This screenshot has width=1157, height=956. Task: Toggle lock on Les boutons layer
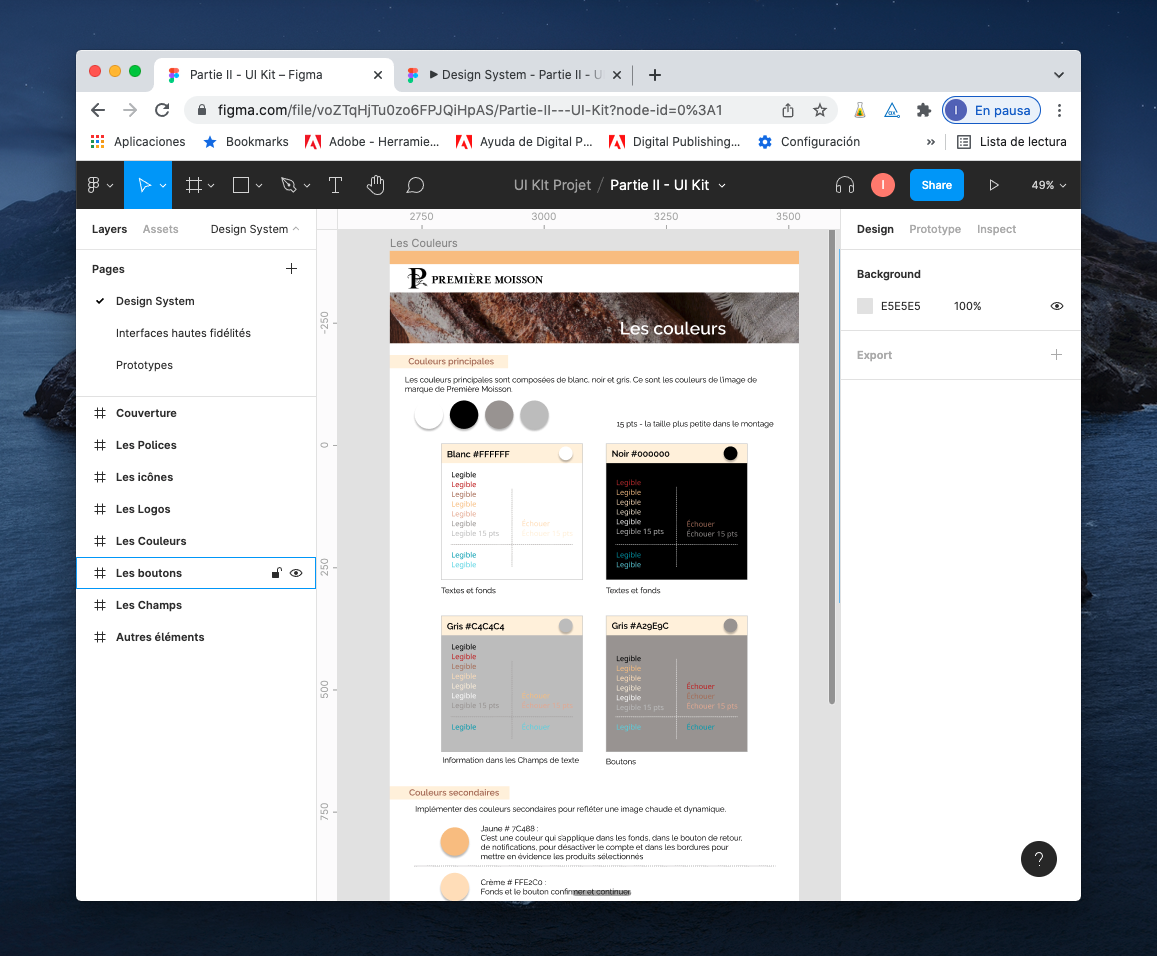[277, 573]
